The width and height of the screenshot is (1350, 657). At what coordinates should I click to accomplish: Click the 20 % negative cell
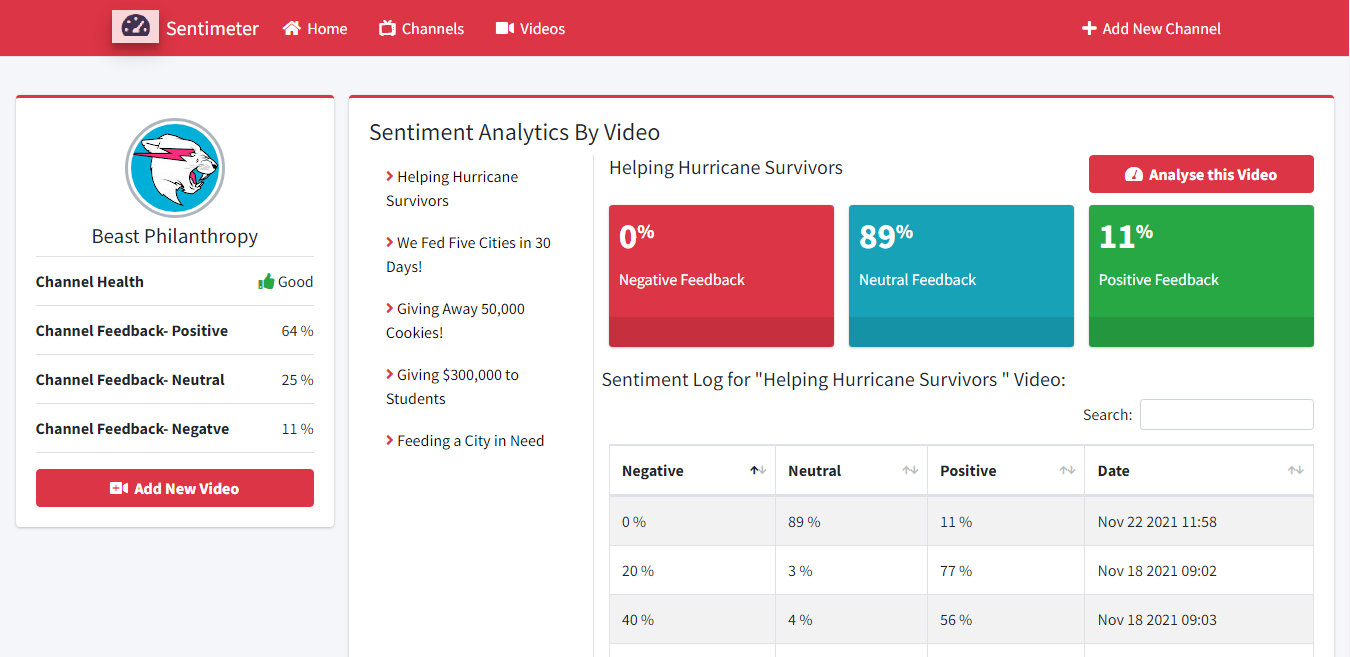tap(692, 571)
